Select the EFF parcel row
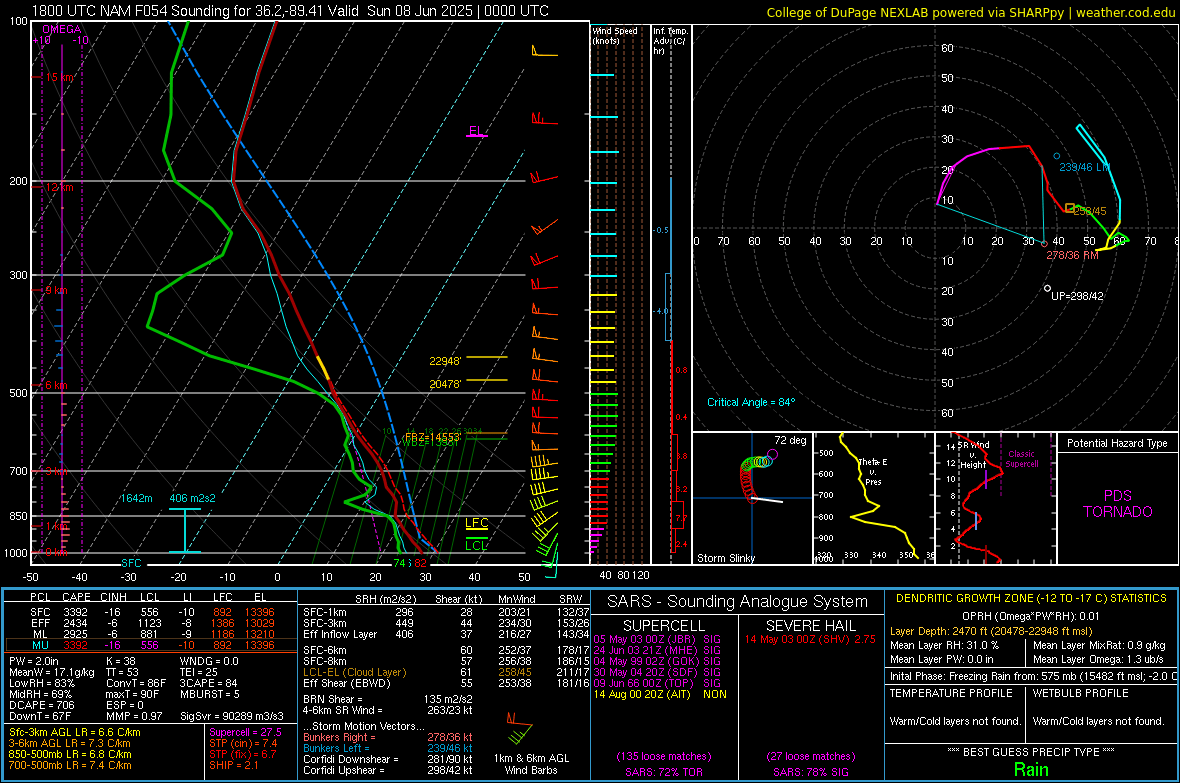The image size is (1180, 783). click(x=151, y=623)
